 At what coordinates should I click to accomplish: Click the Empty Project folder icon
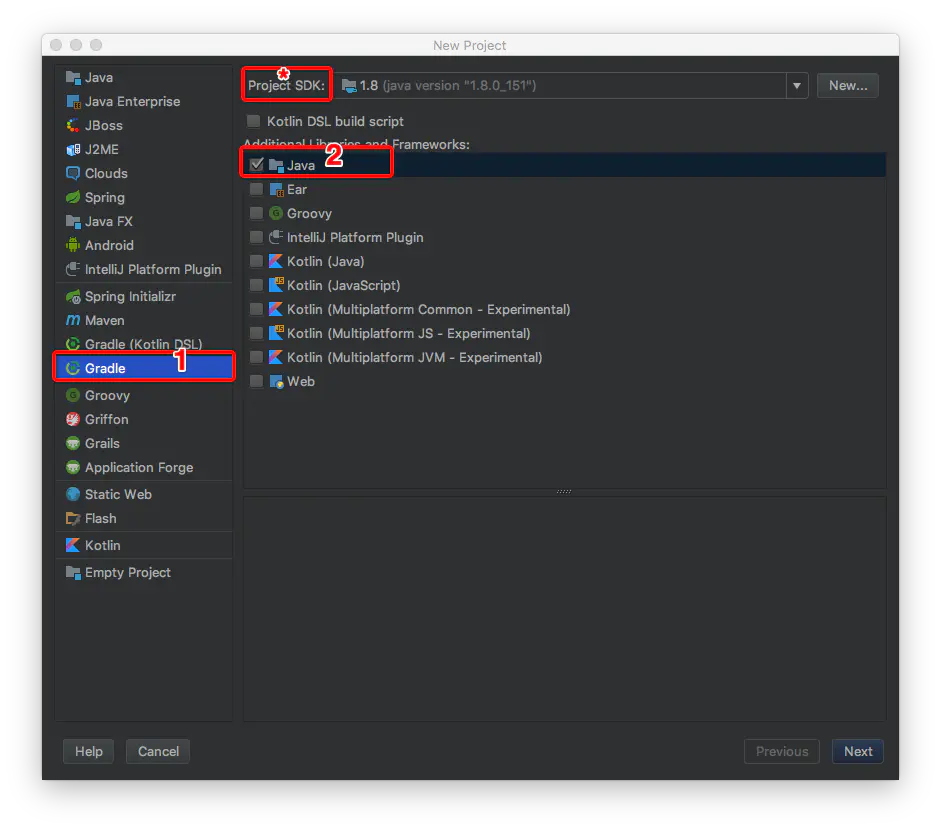73,573
